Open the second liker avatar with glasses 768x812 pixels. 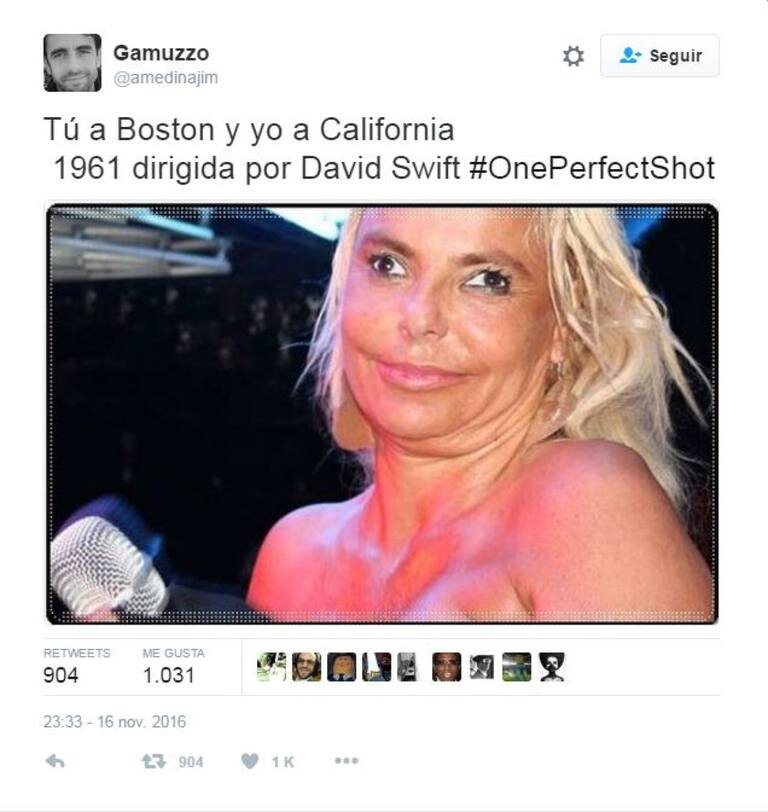[307, 667]
